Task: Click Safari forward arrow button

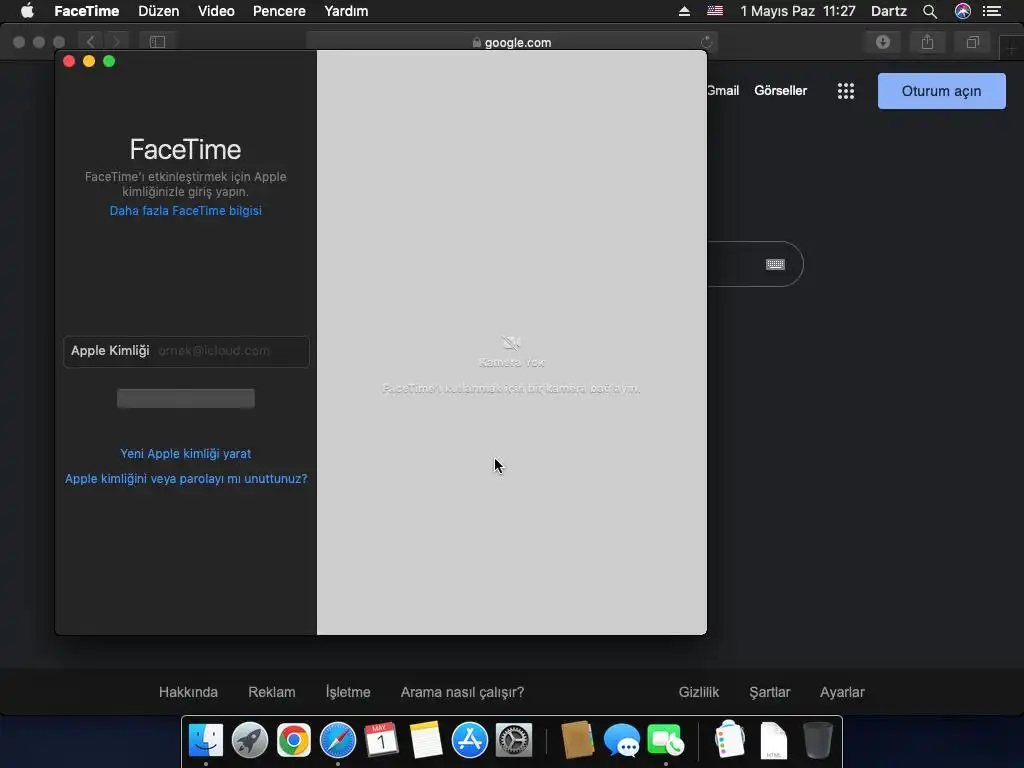Action: click(117, 42)
